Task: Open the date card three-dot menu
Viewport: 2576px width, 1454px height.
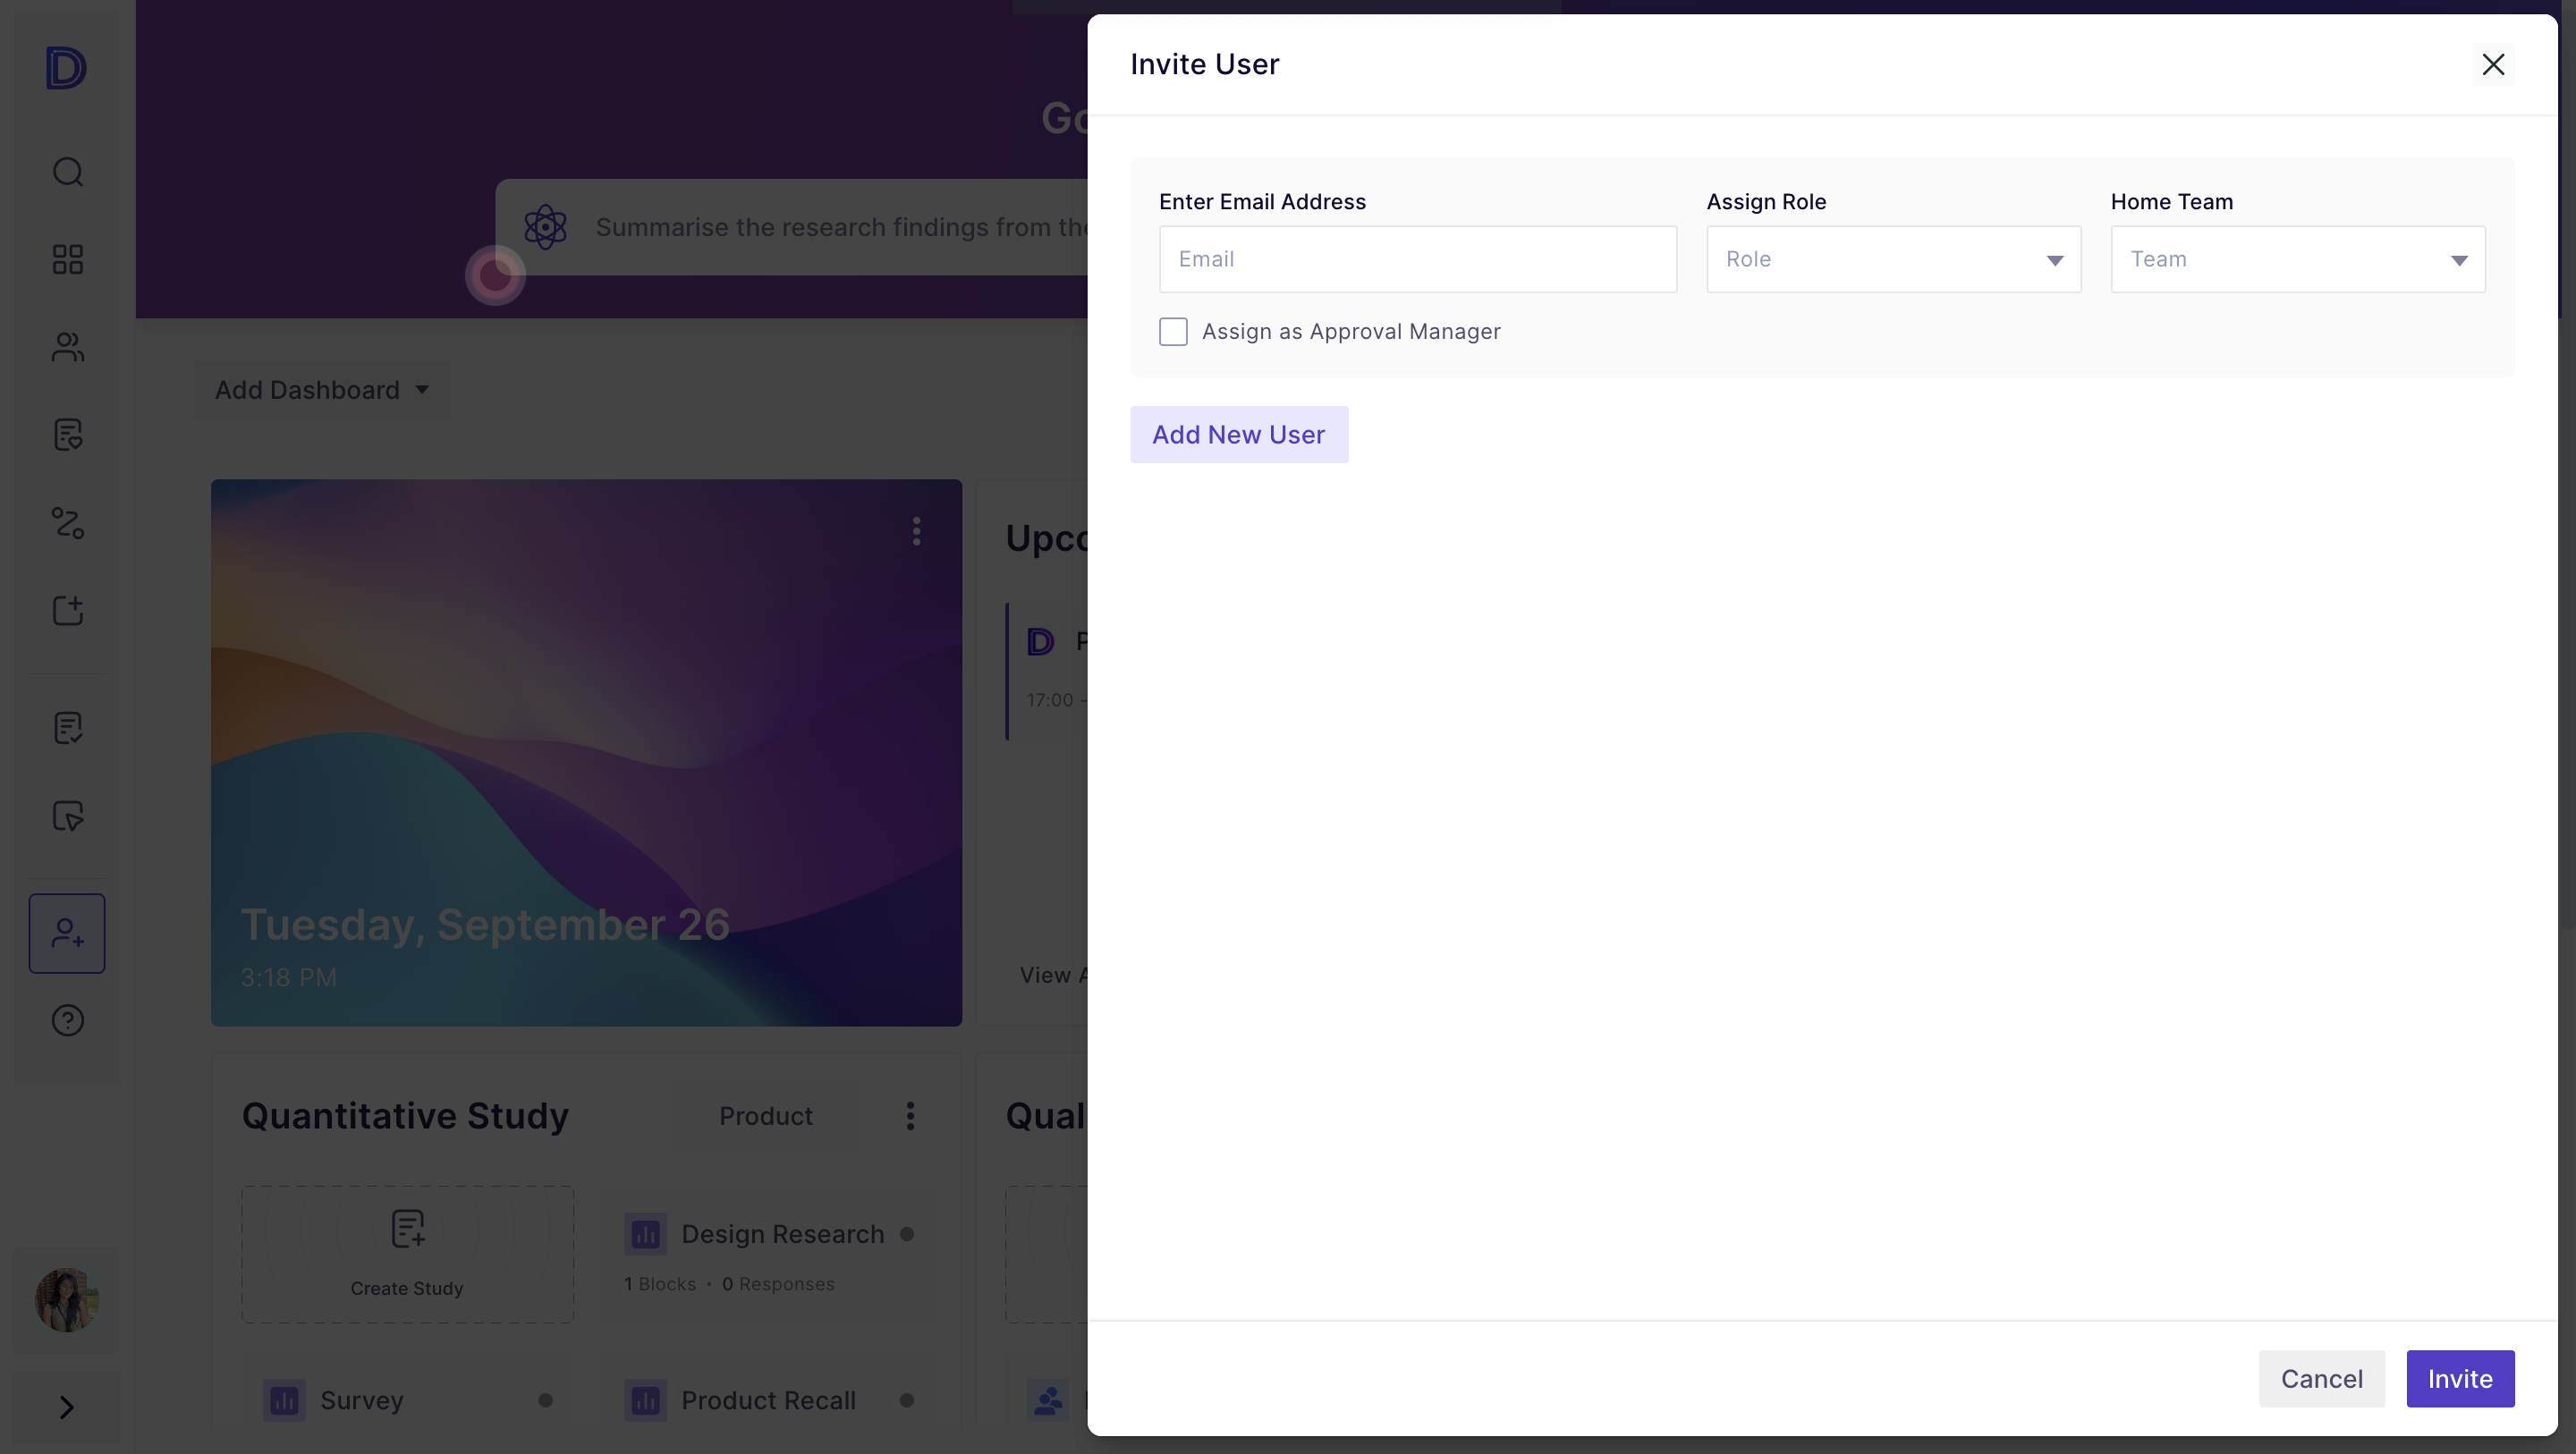Action: click(x=916, y=531)
